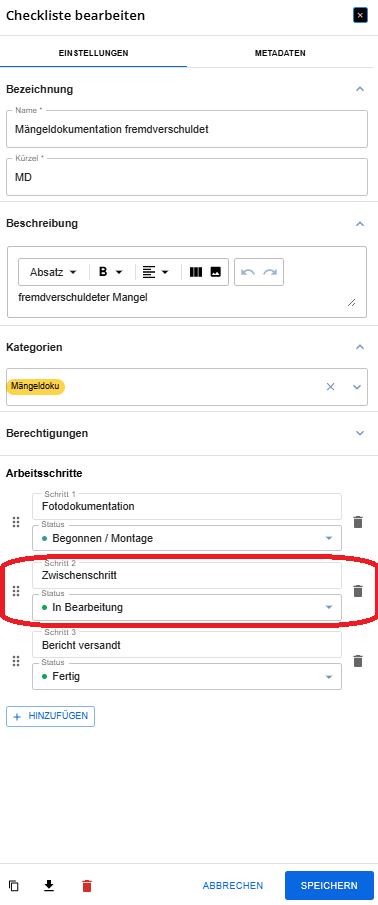Image resolution: width=378 pixels, height=905 pixels.
Task: Grab the drag handle of Bericht versandt step
Action: (x=16, y=661)
